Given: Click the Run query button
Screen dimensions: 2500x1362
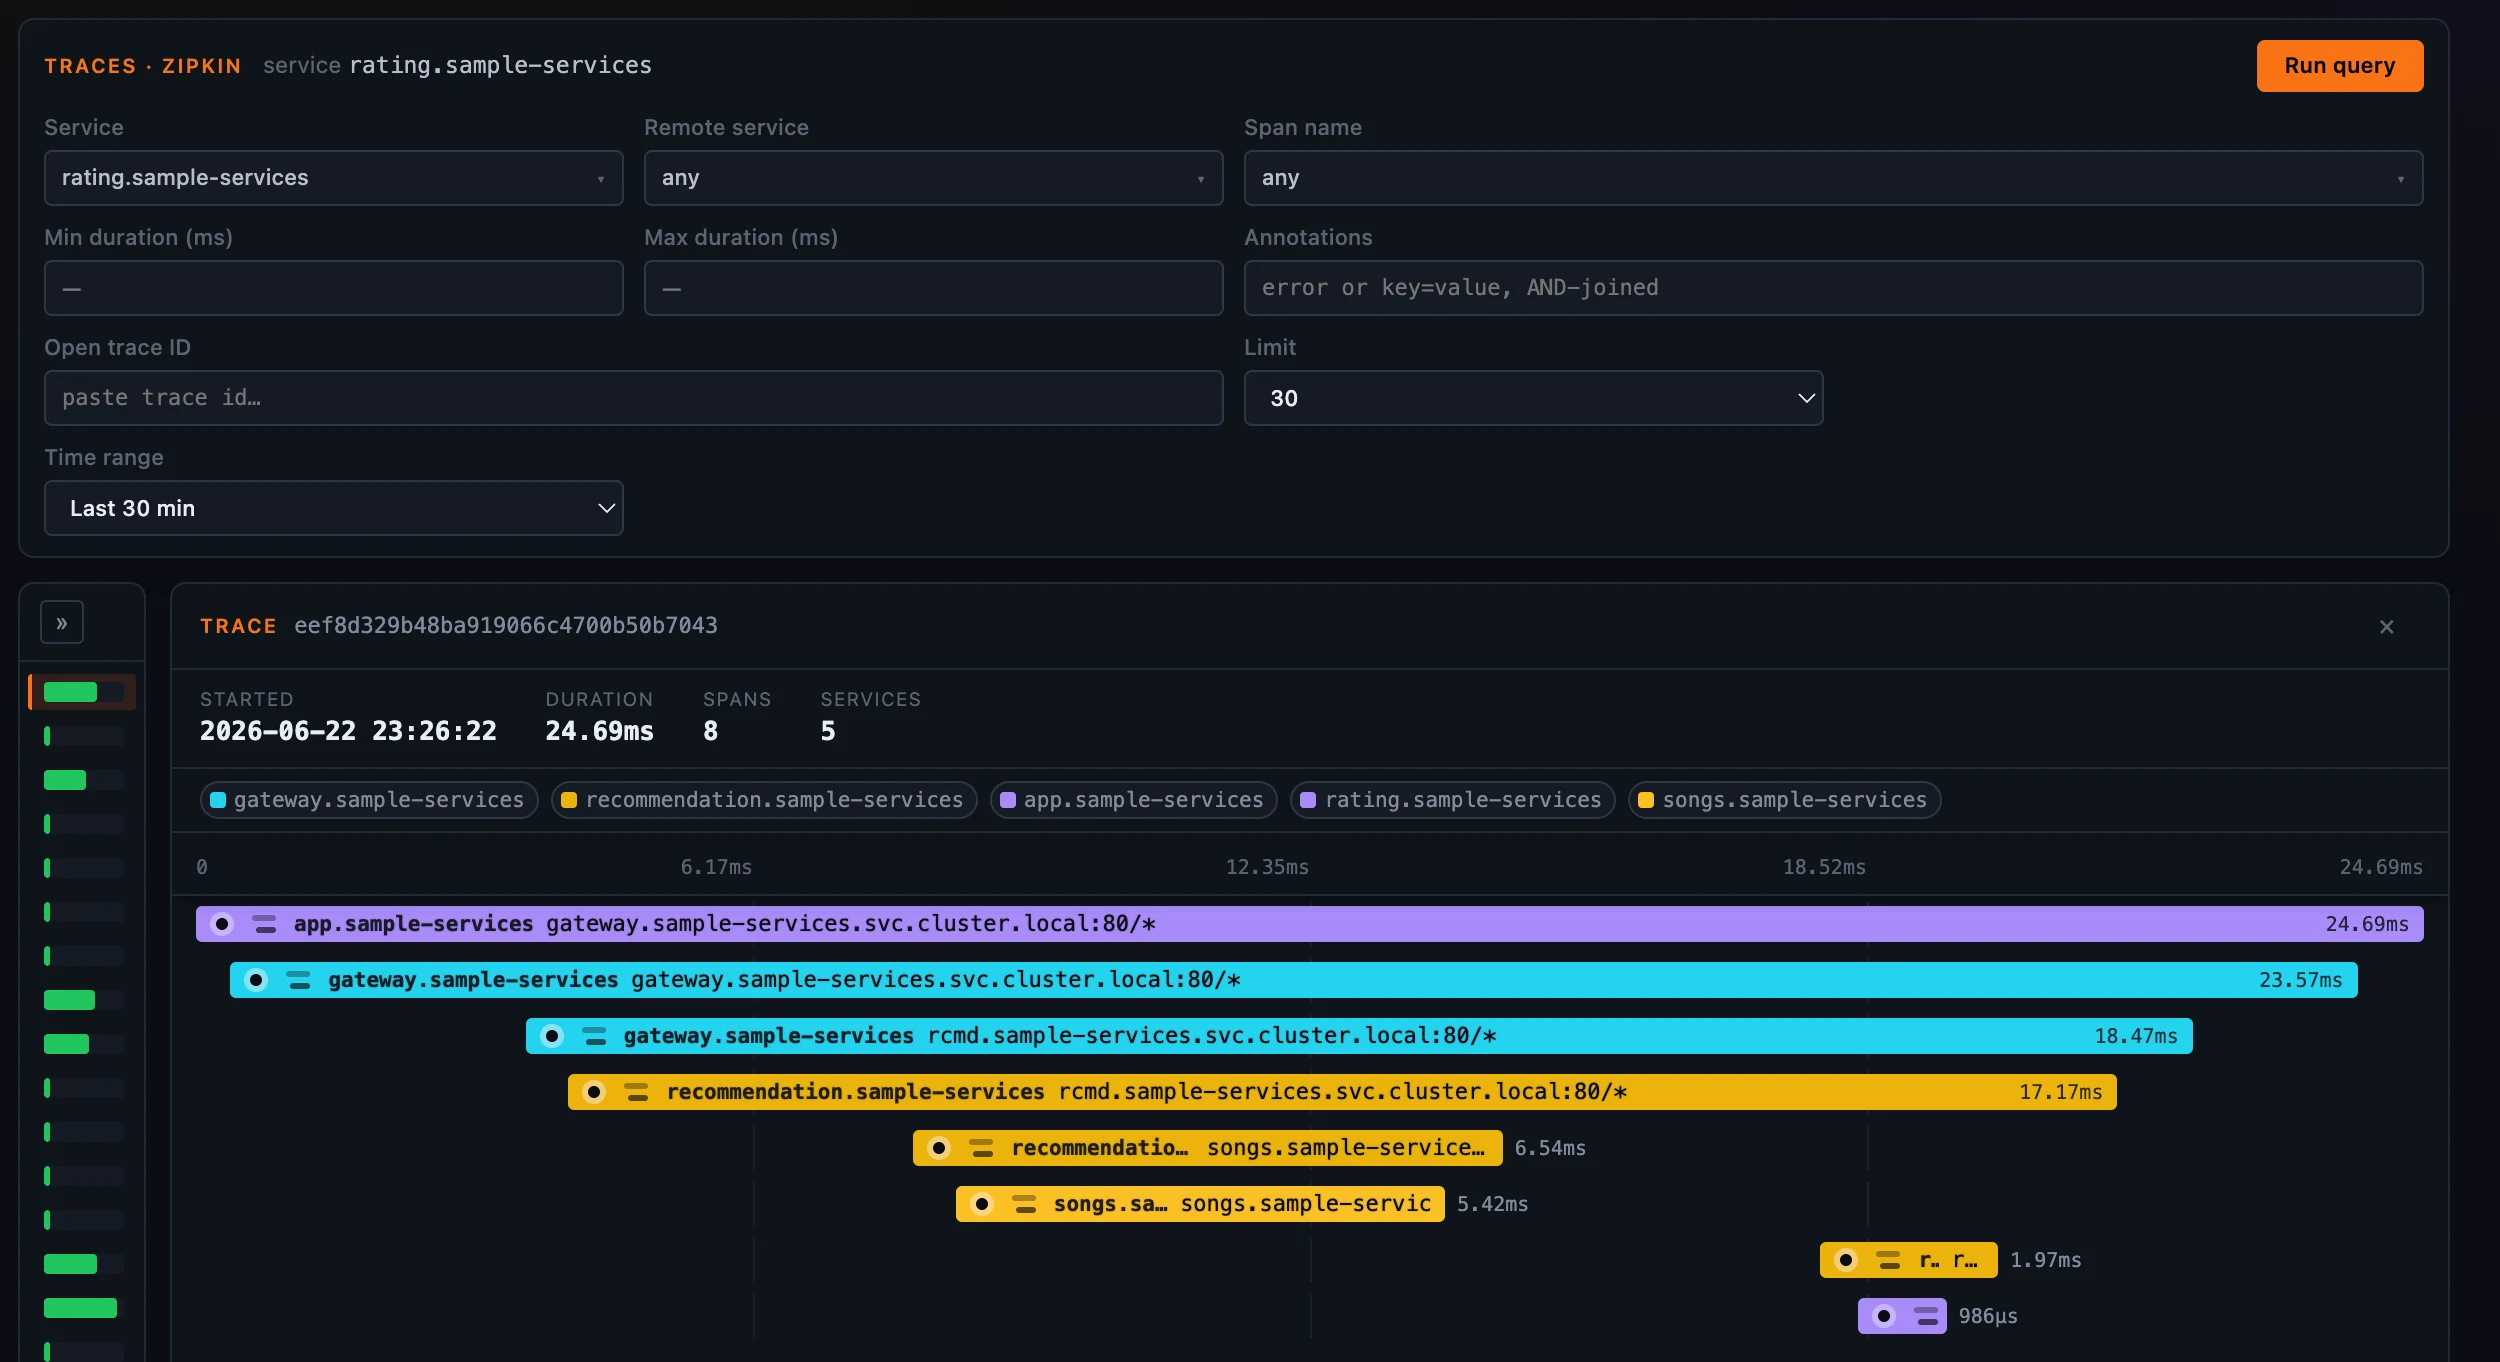Looking at the screenshot, I should (2339, 66).
